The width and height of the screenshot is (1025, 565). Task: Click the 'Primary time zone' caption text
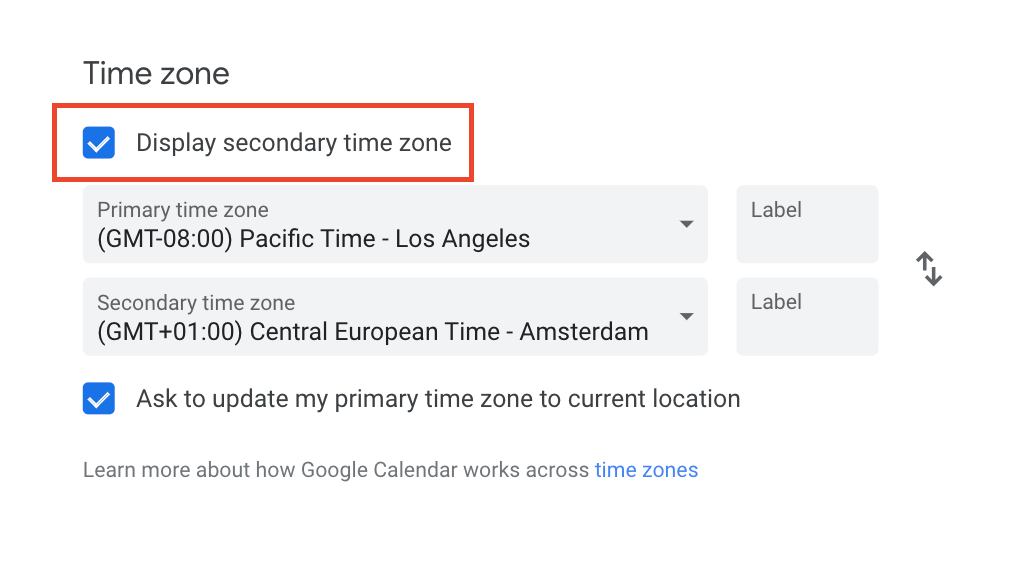pyautogui.click(x=183, y=210)
